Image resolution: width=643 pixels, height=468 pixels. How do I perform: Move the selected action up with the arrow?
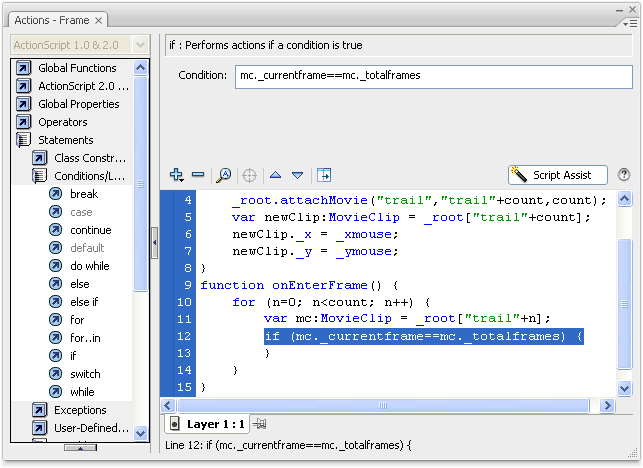pyautogui.click(x=276, y=175)
